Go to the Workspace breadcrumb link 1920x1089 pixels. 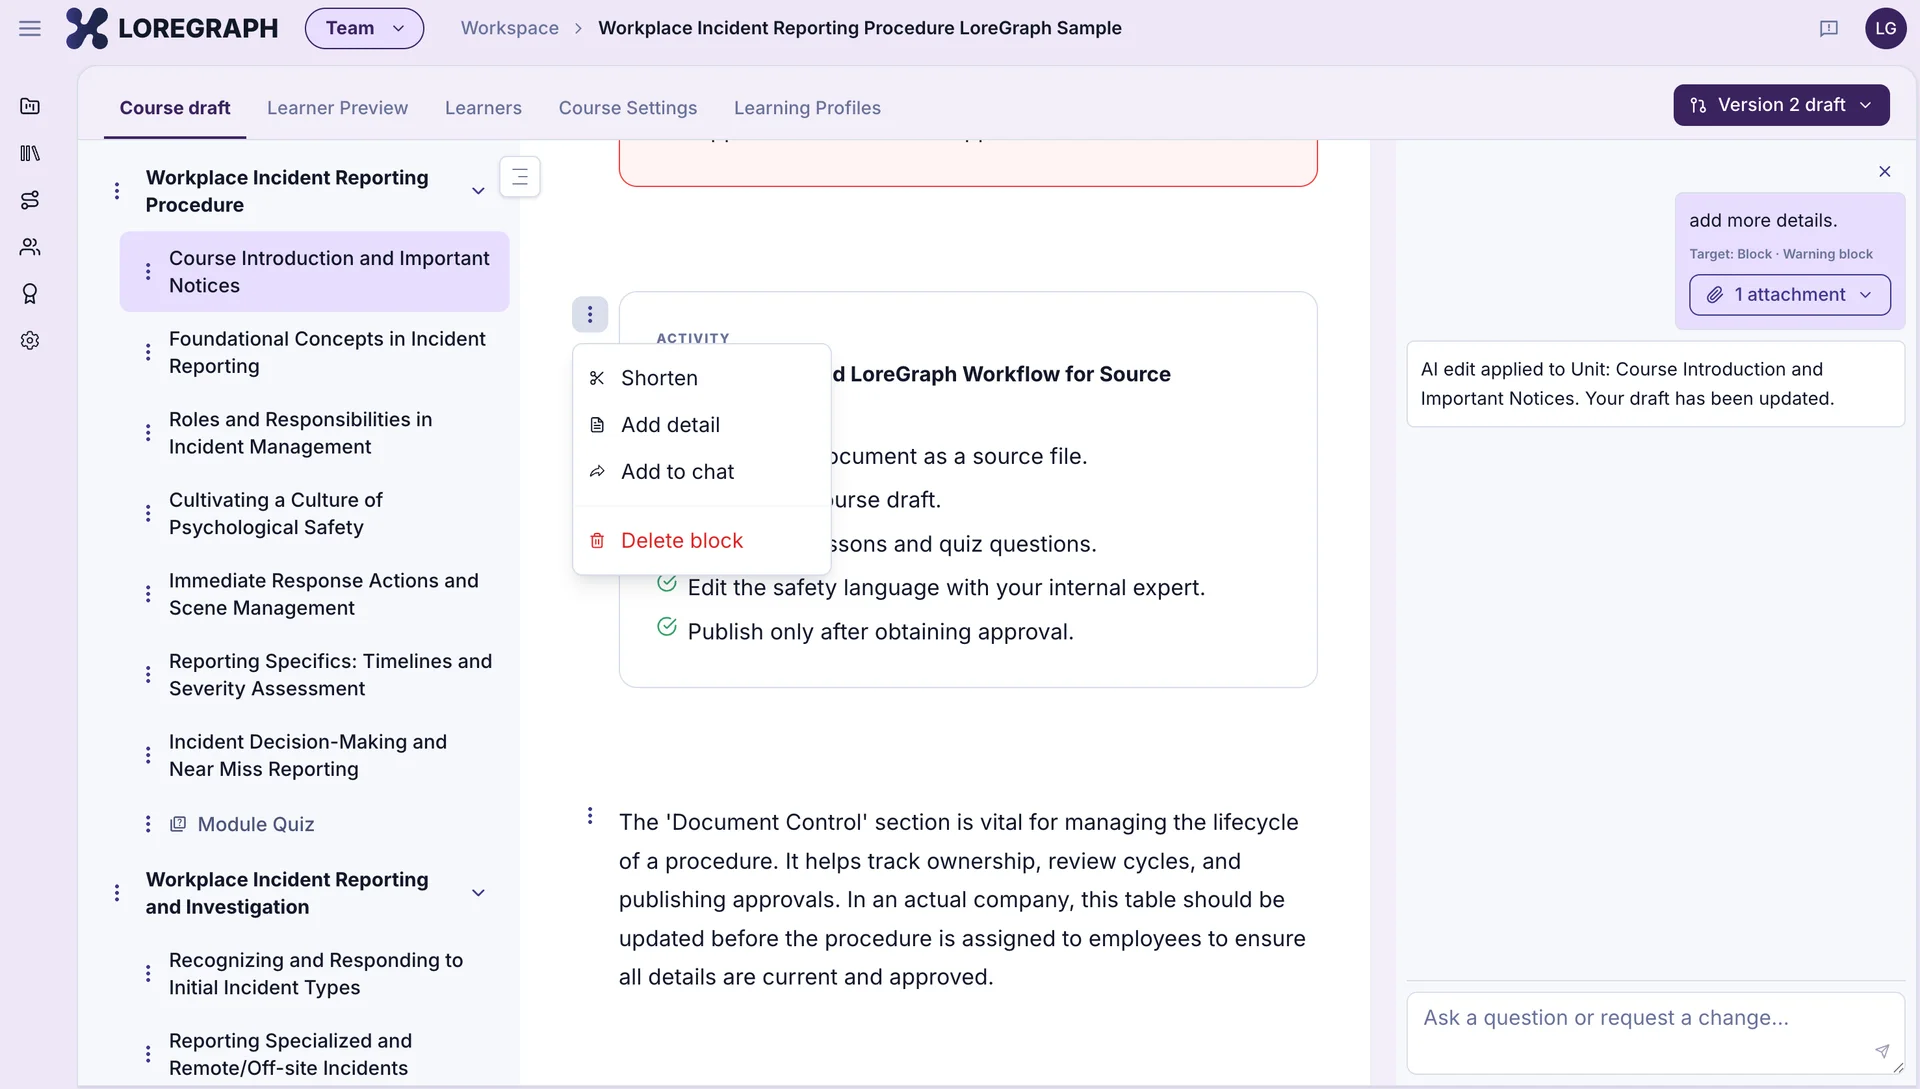pos(510,28)
